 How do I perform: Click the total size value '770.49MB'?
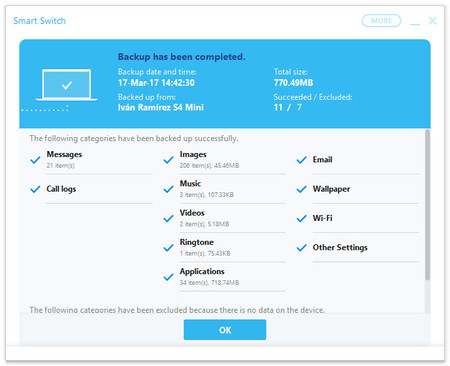tap(293, 83)
